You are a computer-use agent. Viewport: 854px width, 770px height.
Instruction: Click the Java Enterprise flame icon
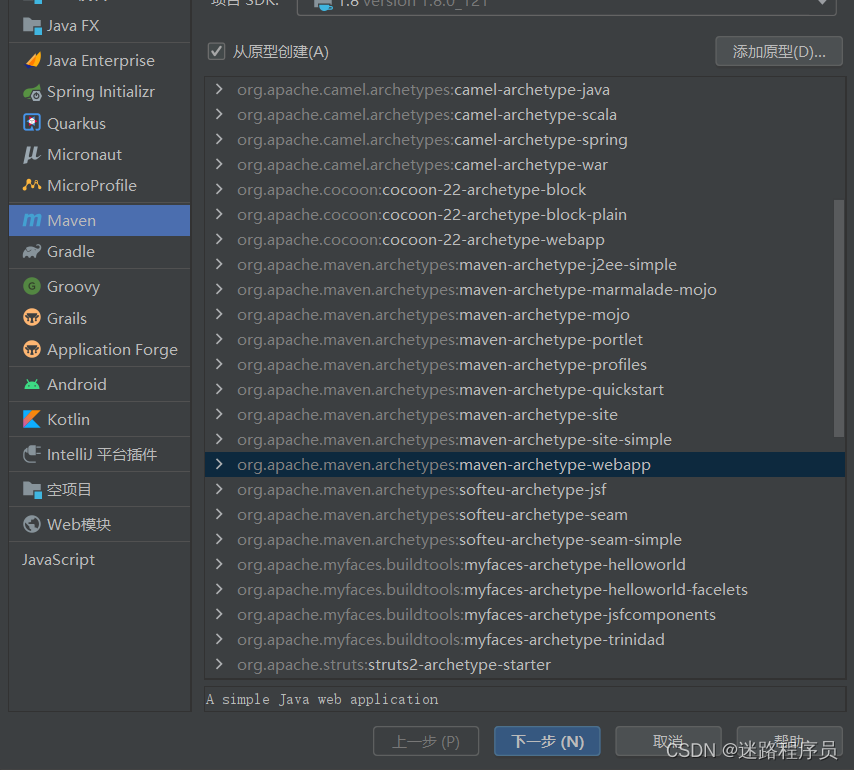click(33, 60)
